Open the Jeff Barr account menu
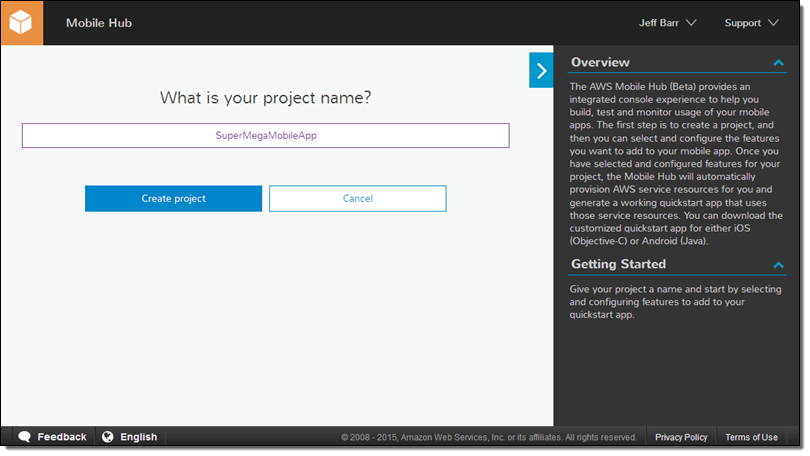The width and height of the screenshot is (810, 456). pyautogui.click(x=667, y=23)
